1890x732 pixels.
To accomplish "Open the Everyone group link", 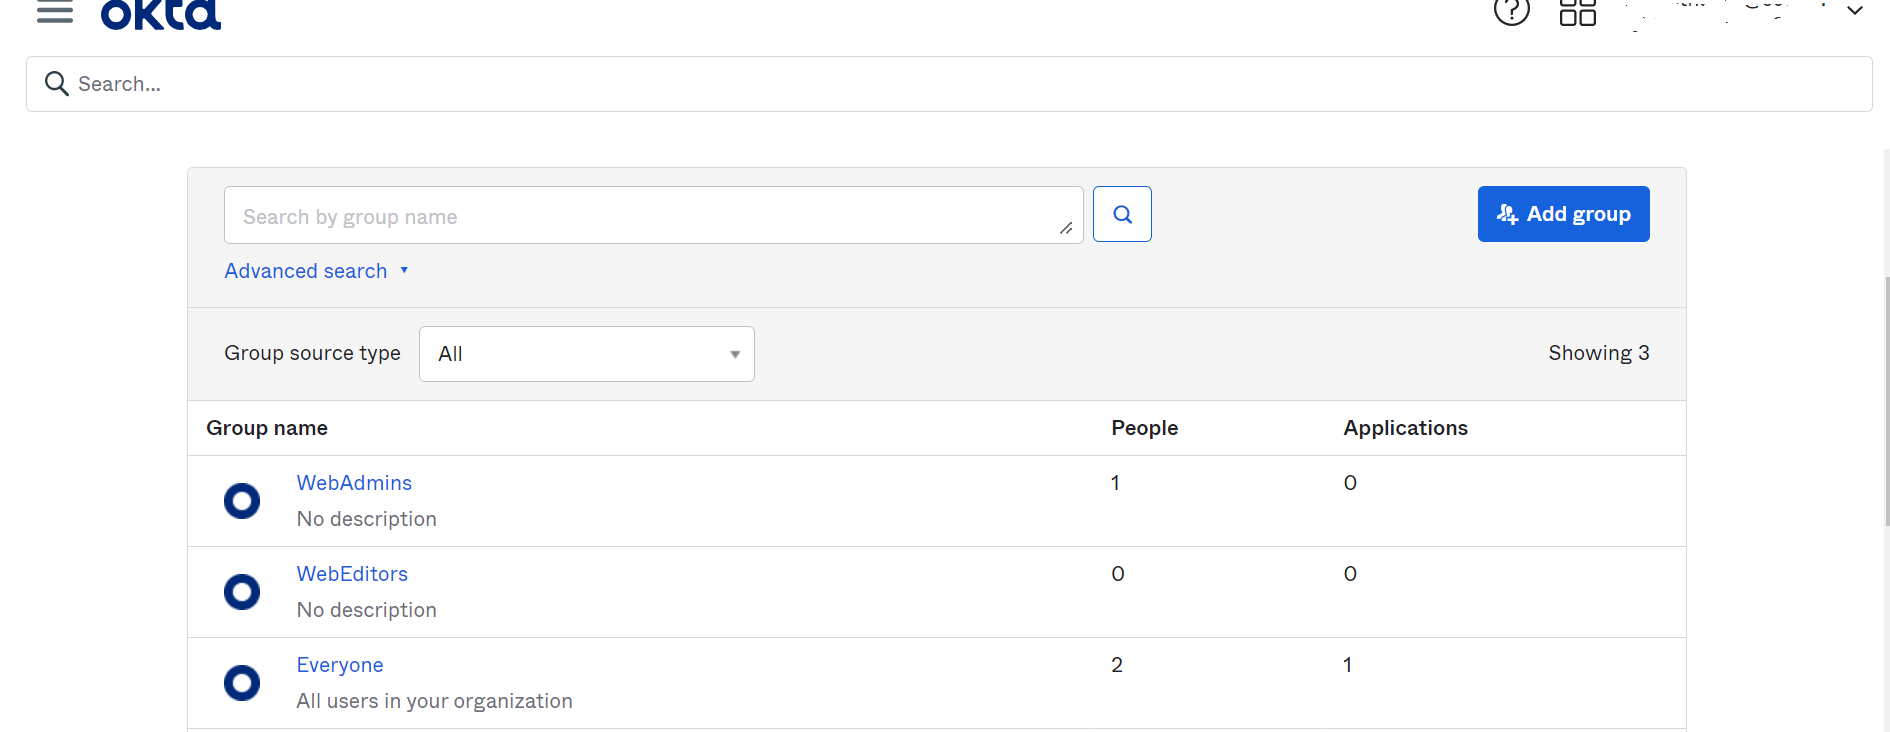I will (x=340, y=665).
